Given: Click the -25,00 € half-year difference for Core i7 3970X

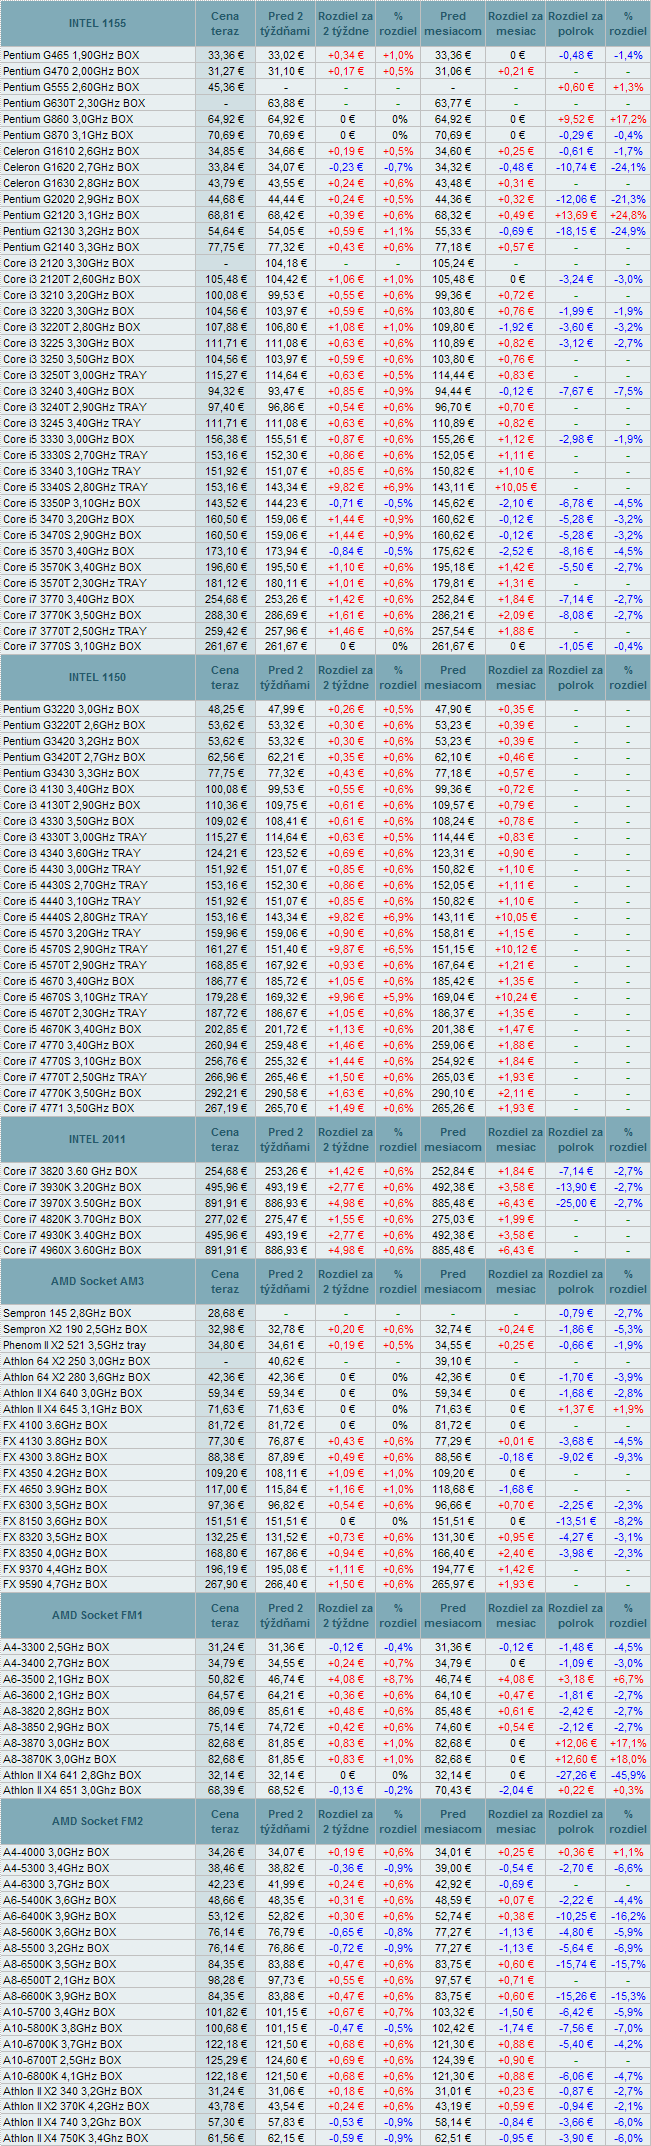Looking at the screenshot, I should 576,1203.
